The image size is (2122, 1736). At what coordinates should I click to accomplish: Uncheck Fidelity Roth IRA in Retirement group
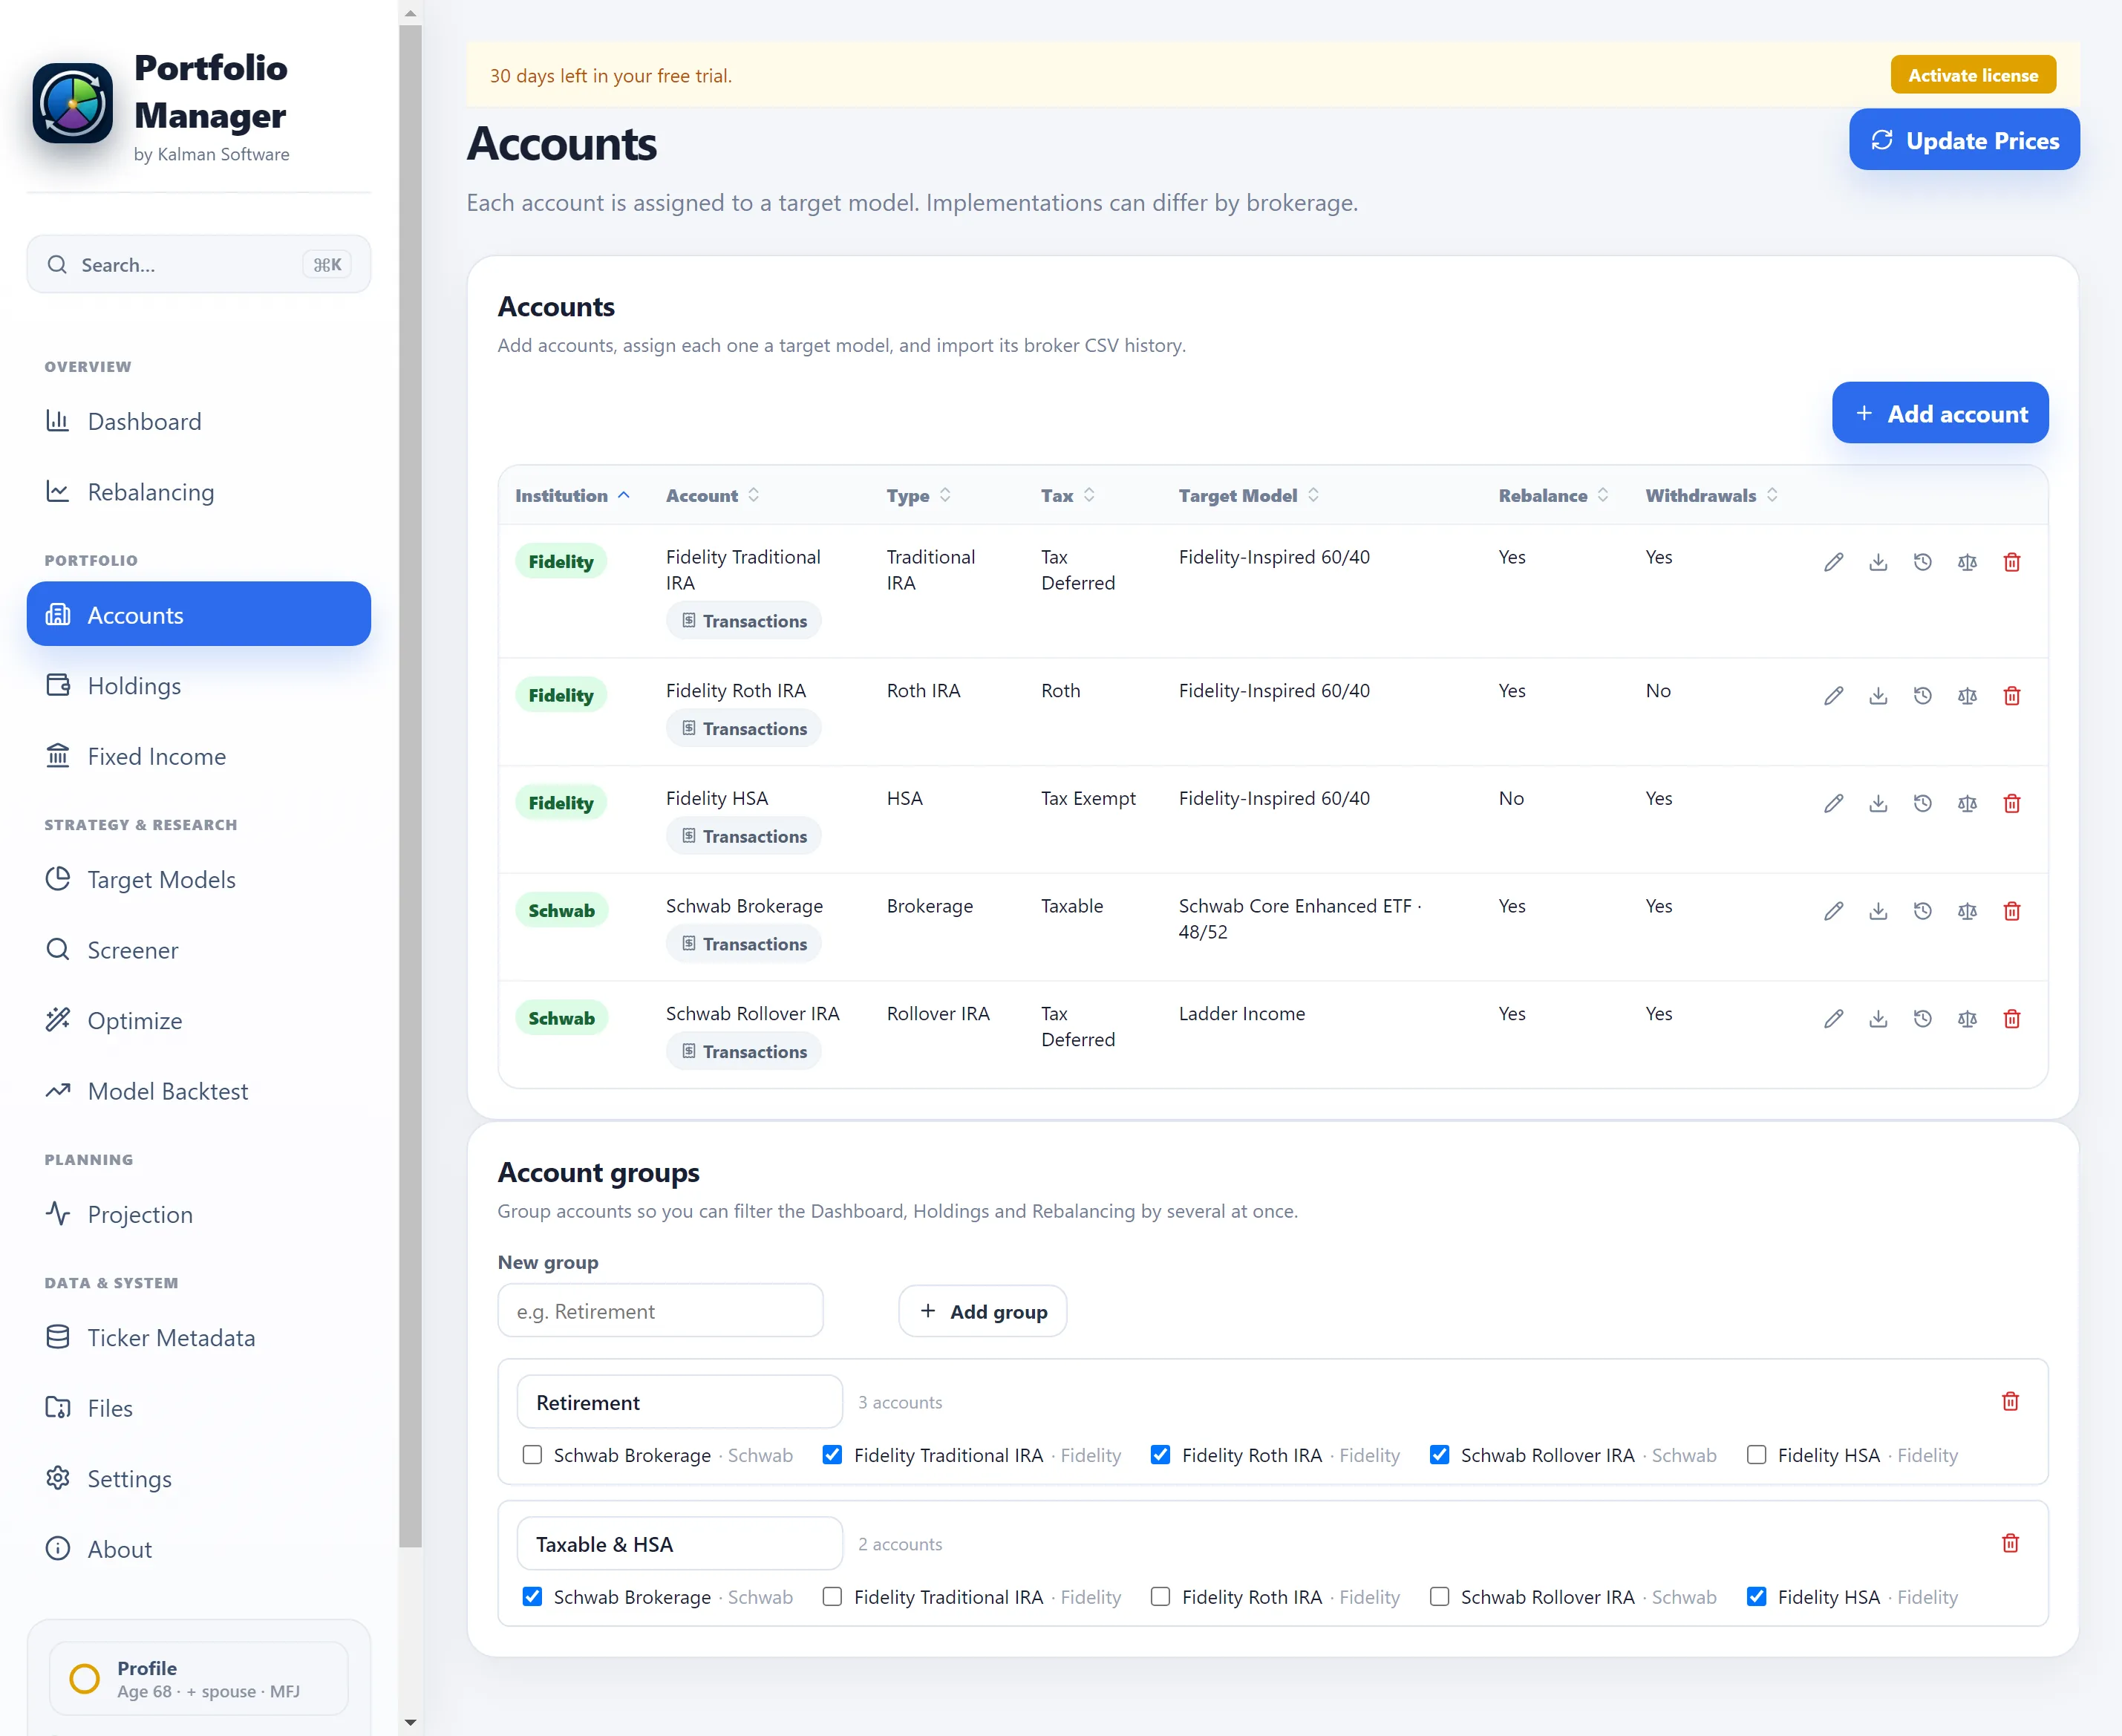1160,1455
